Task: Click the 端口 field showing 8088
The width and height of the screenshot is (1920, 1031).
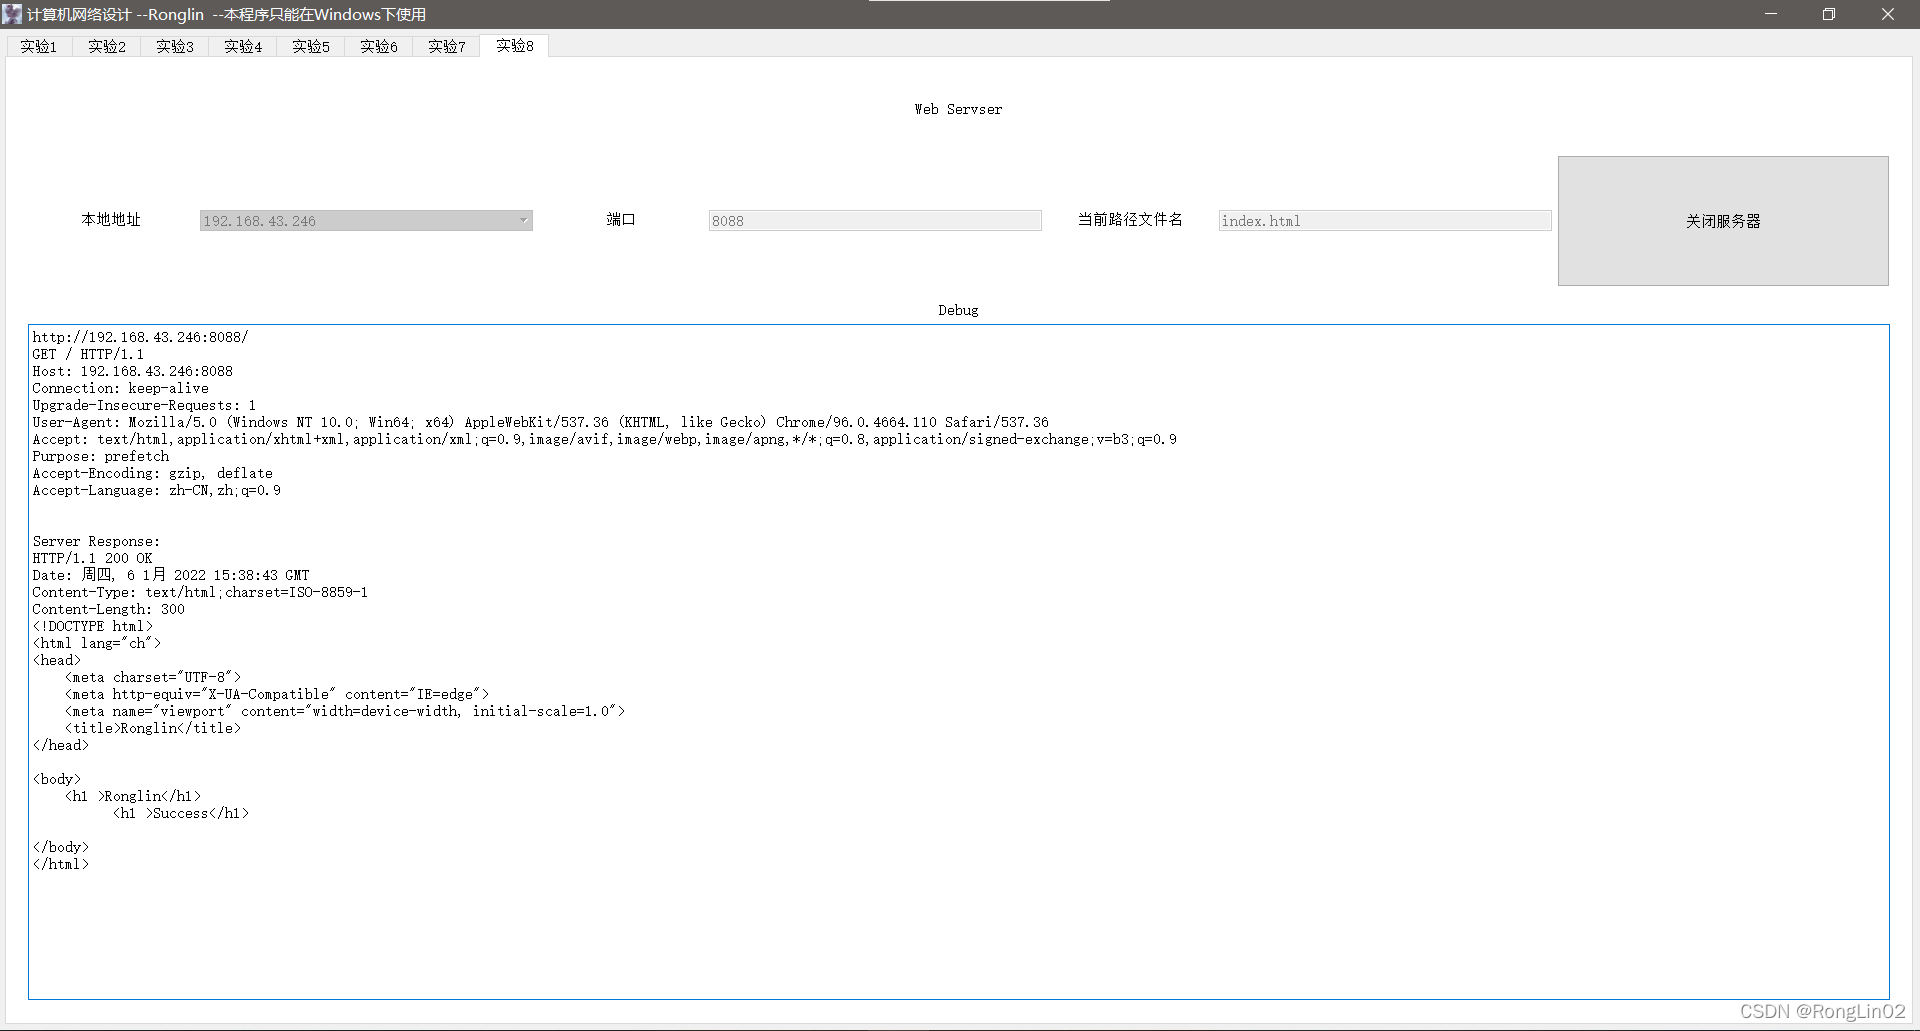Action: [875, 221]
